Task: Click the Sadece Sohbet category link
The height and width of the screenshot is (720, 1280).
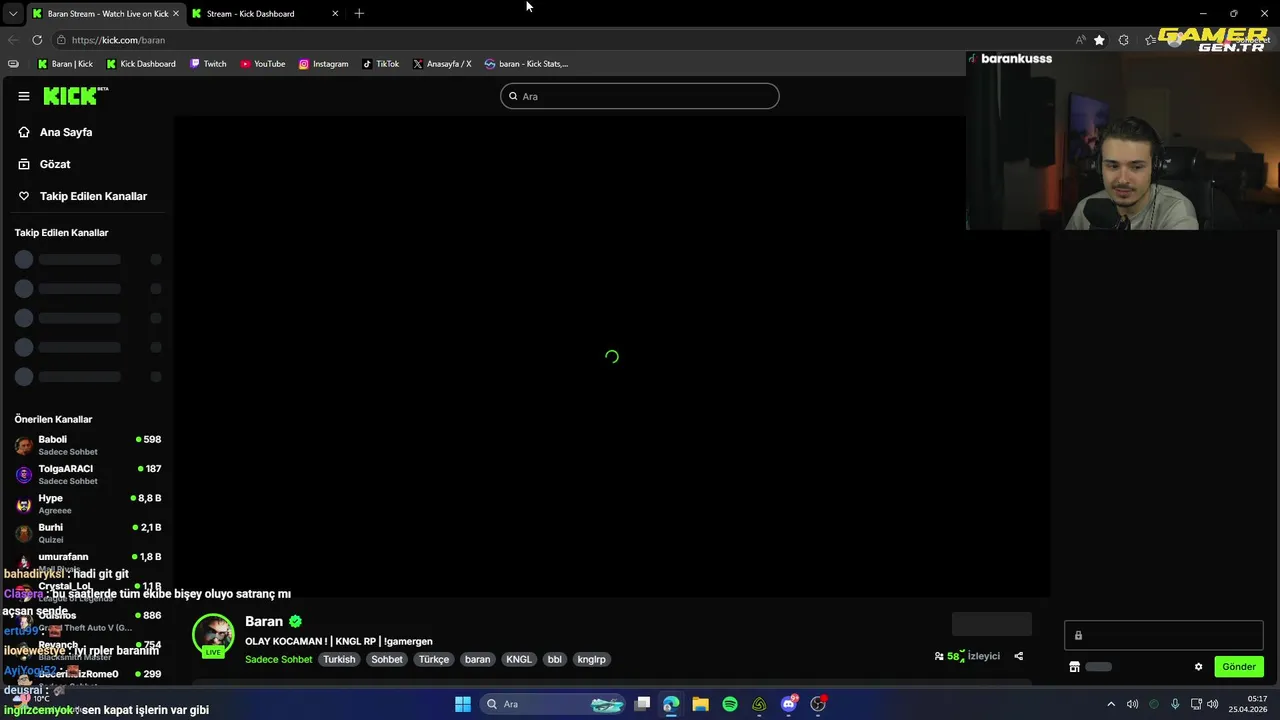Action: pos(279,659)
